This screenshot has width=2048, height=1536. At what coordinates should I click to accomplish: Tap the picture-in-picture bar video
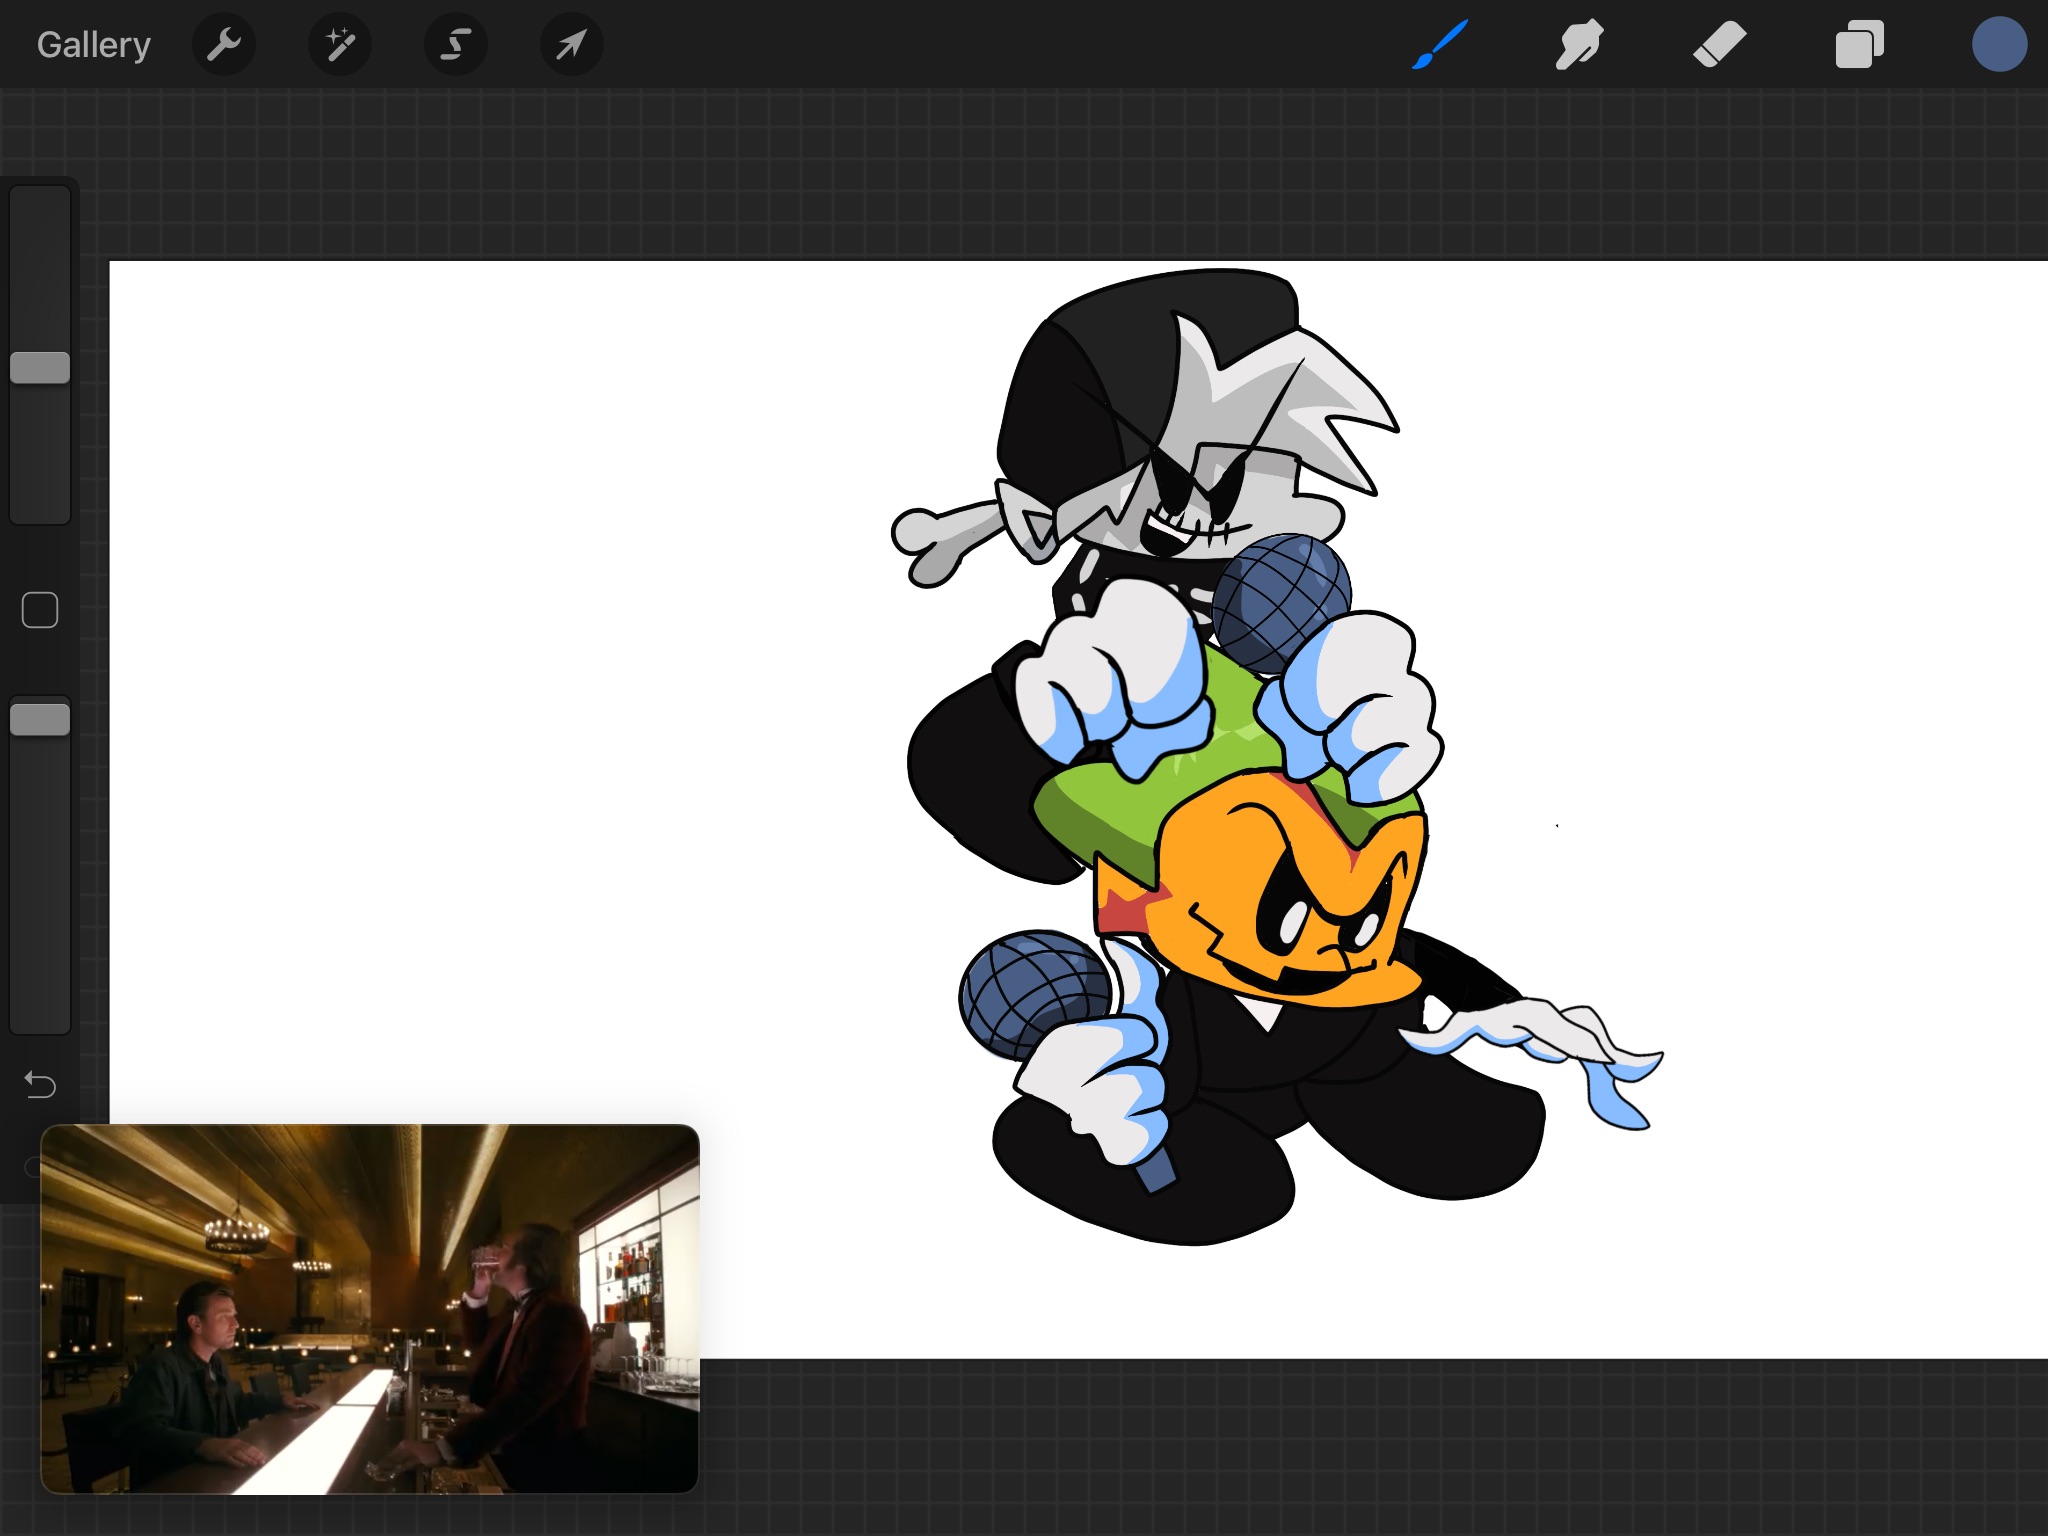(370, 1308)
